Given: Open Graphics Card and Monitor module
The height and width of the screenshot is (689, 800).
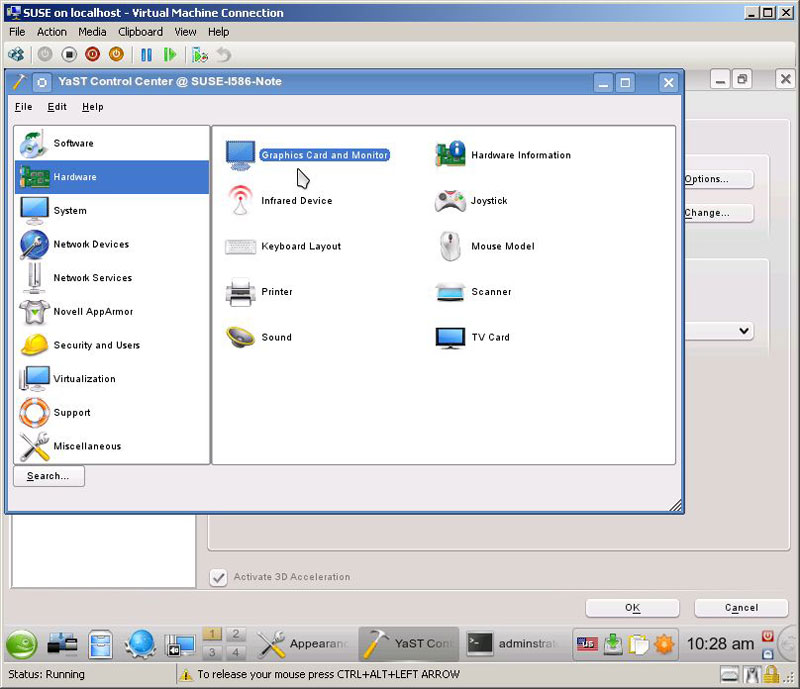Looking at the screenshot, I should pyautogui.click(x=308, y=155).
